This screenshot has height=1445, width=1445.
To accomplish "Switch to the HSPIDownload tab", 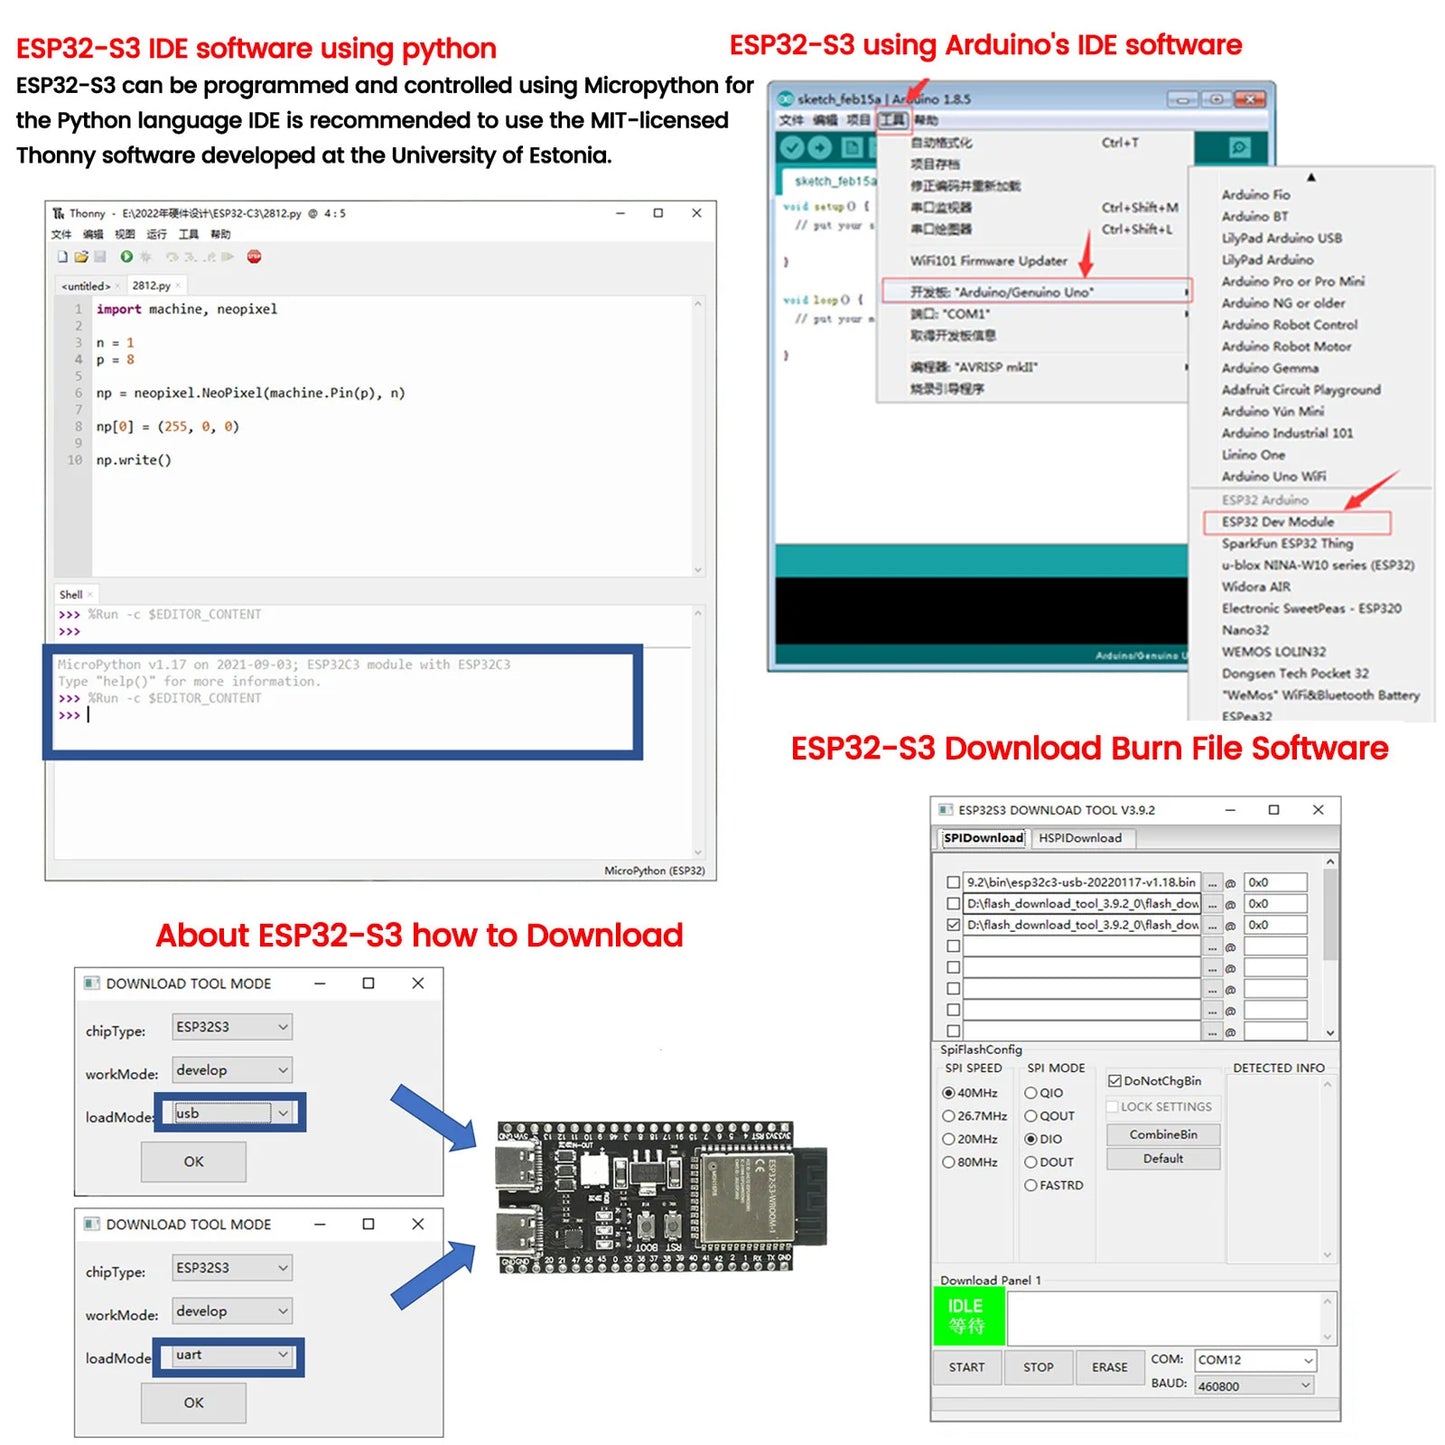I will click(1082, 838).
